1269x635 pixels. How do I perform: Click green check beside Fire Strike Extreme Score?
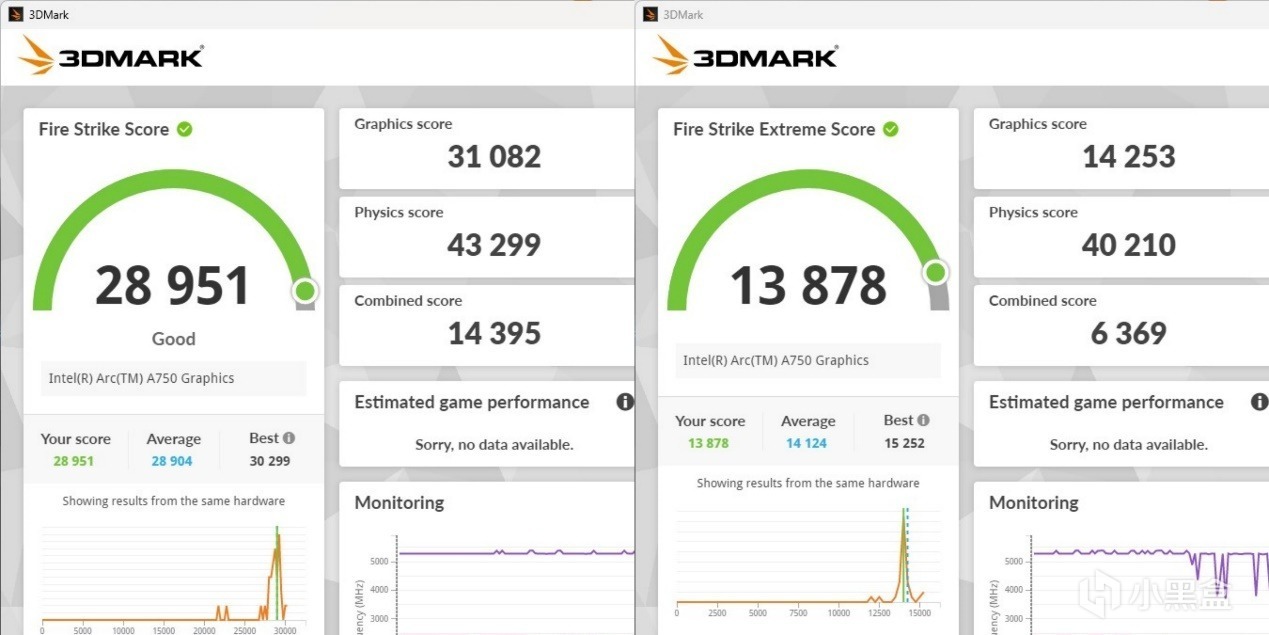[891, 129]
